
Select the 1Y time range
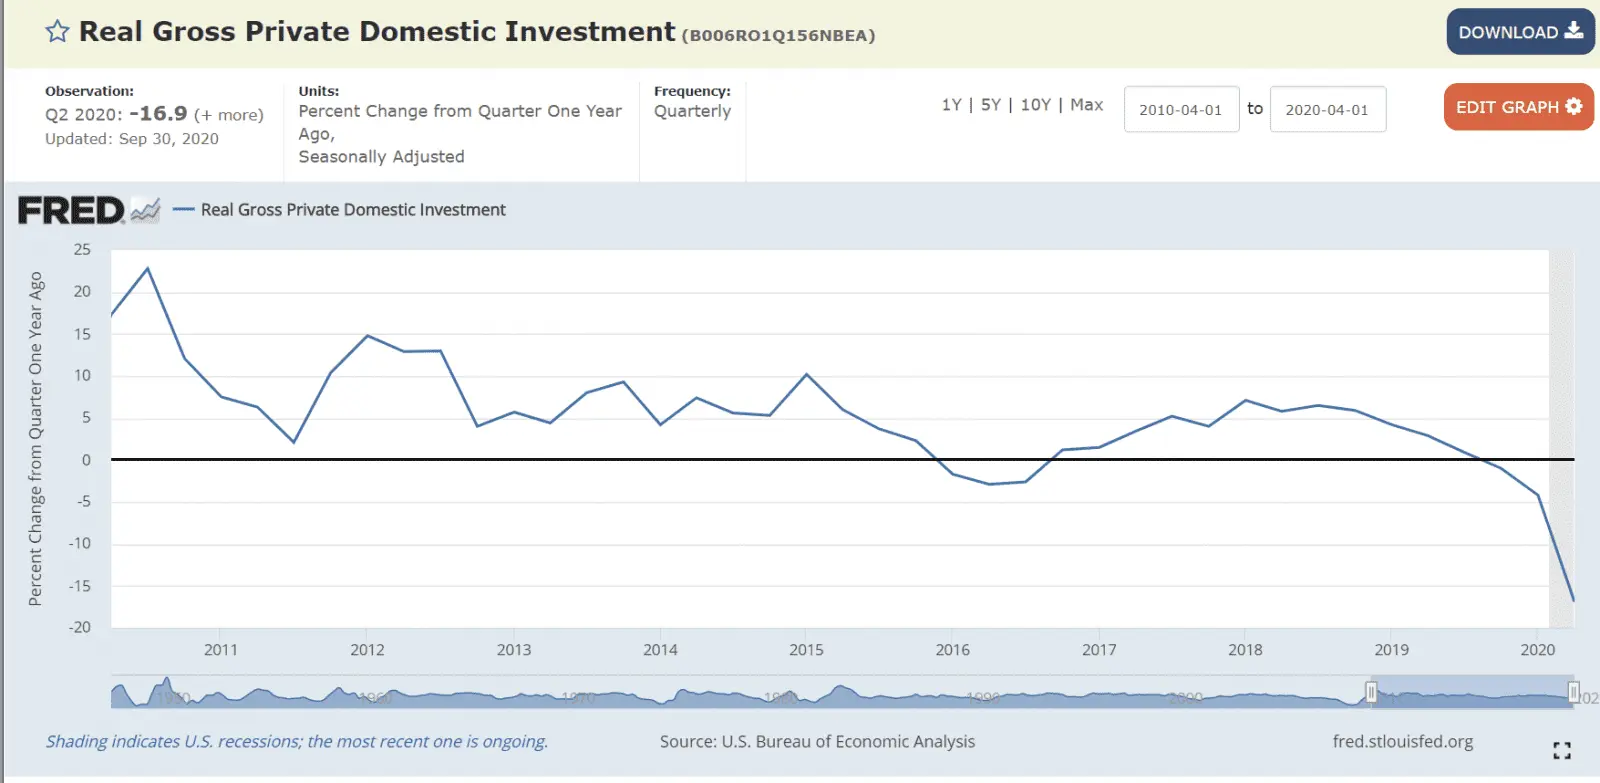tap(951, 105)
